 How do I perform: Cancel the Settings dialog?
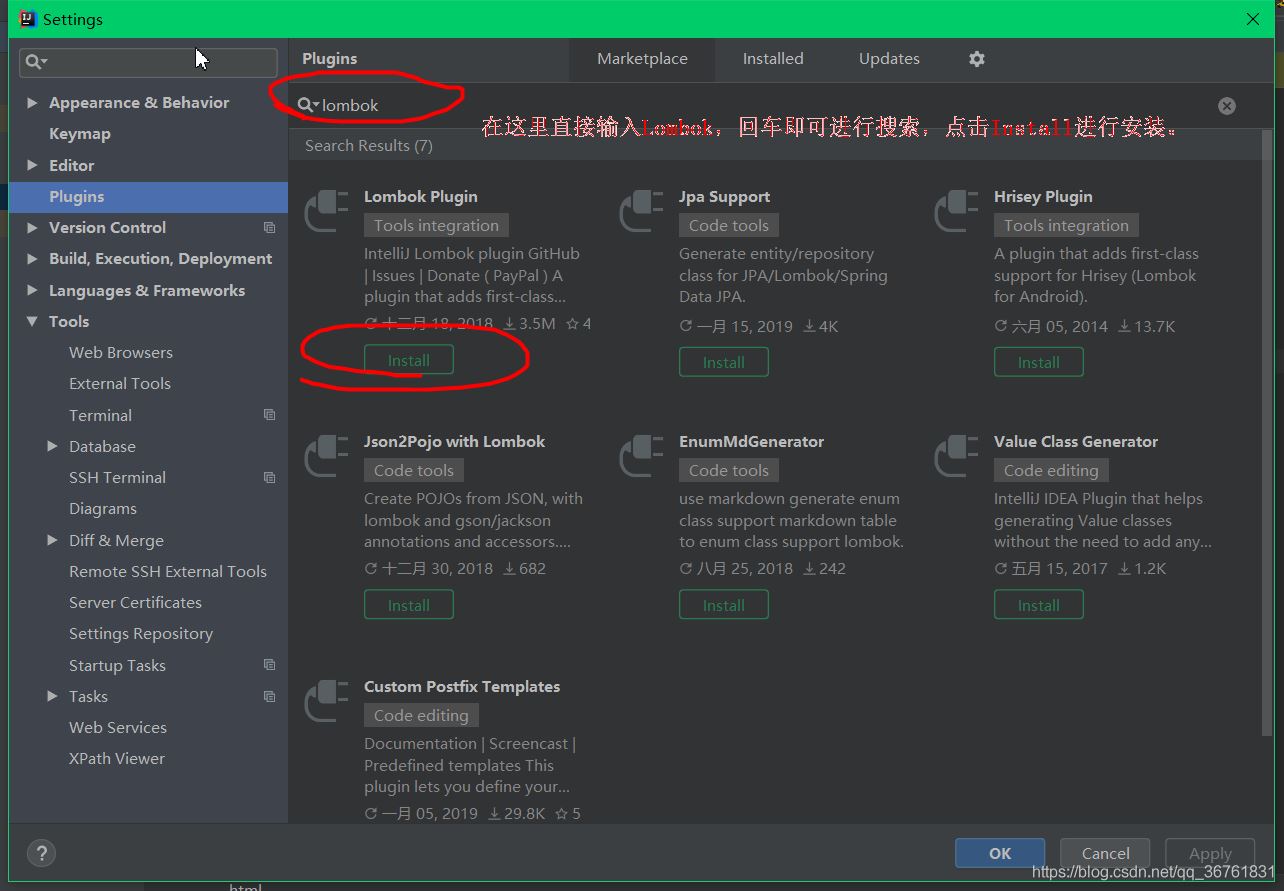click(x=1105, y=853)
